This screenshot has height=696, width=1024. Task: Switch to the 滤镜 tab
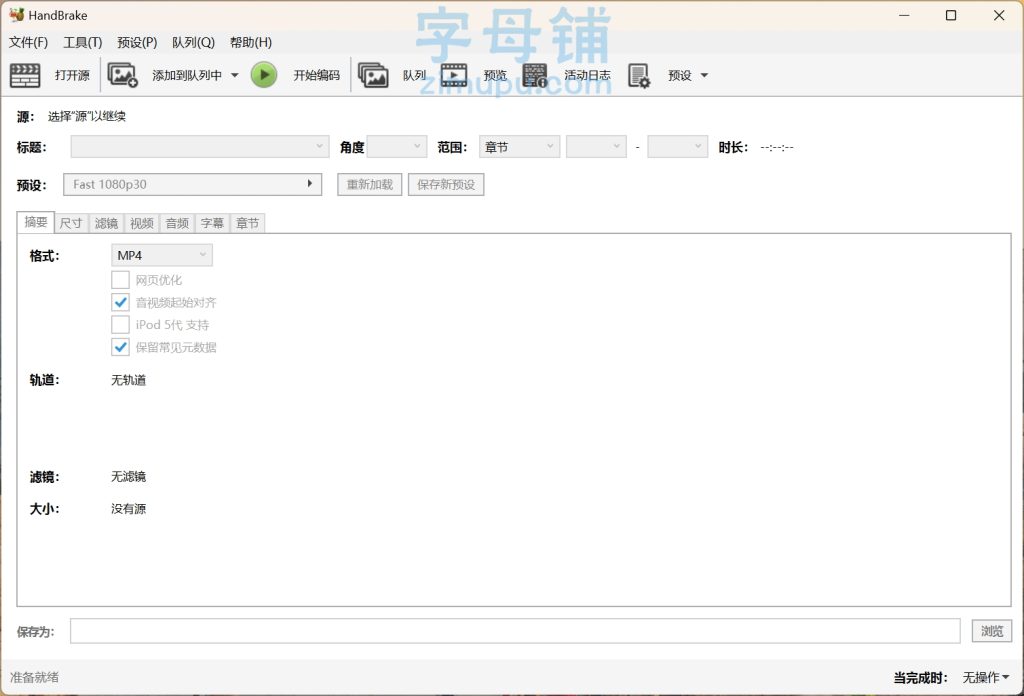(106, 223)
